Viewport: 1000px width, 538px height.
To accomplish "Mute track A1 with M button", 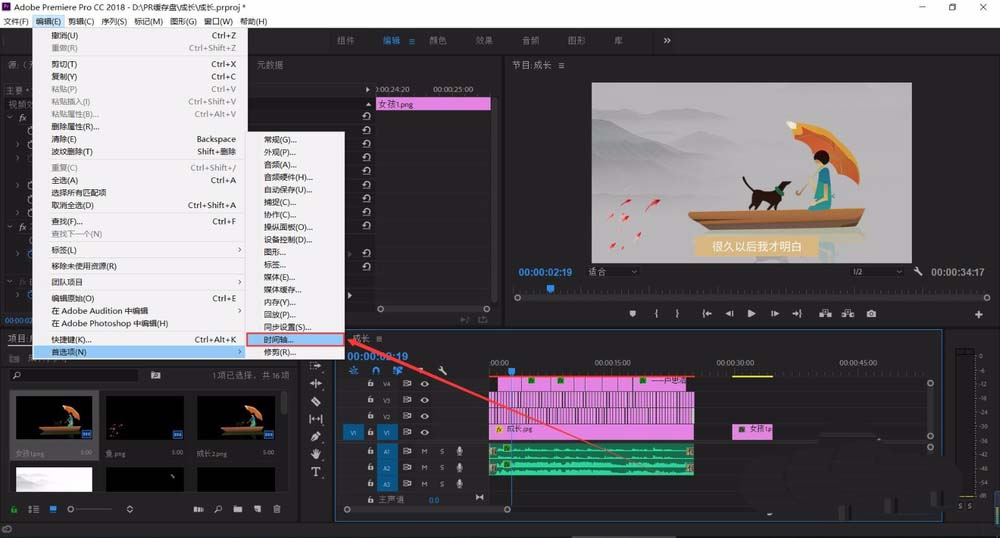I will click(424, 451).
